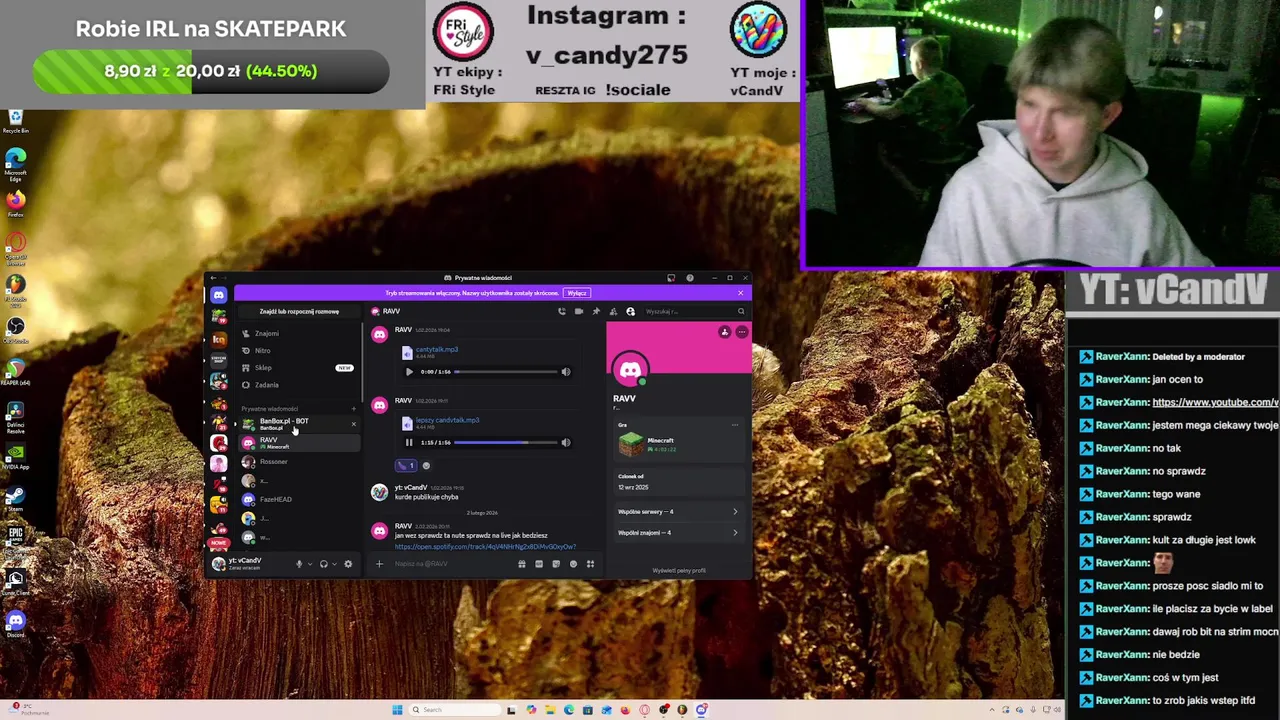
Task: Click the taskbar Search box
Action: point(454,710)
